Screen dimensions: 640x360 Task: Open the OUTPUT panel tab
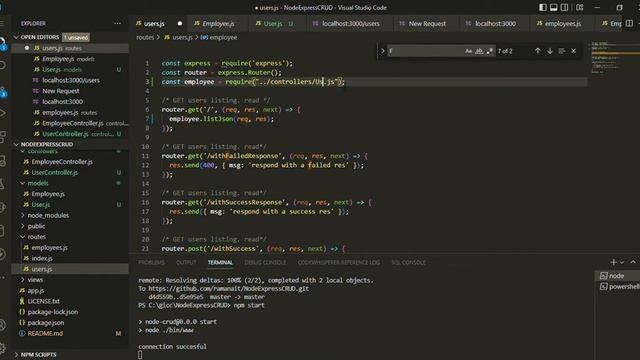[186, 262]
